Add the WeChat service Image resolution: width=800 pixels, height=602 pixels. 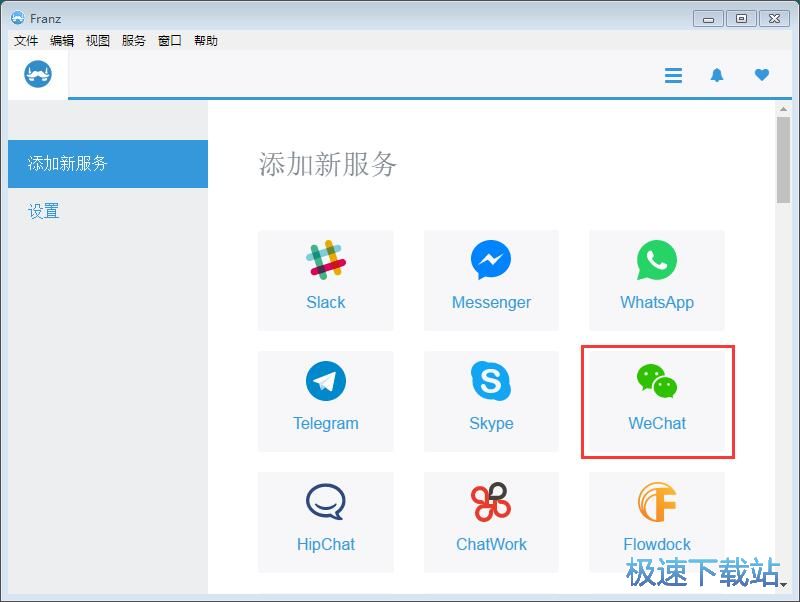(x=657, y=401)
